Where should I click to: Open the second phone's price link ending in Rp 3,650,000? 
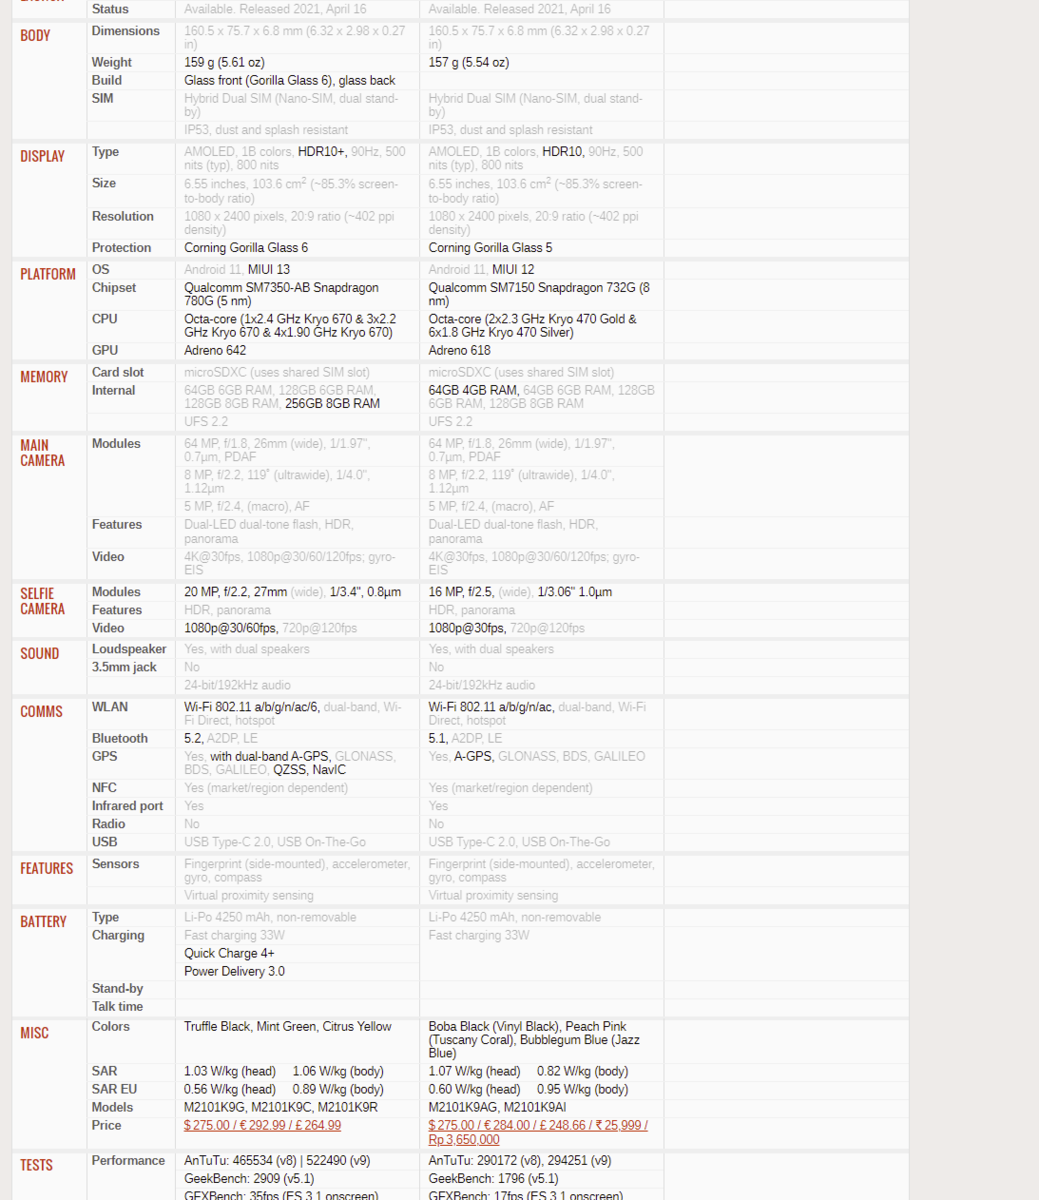538,1132
